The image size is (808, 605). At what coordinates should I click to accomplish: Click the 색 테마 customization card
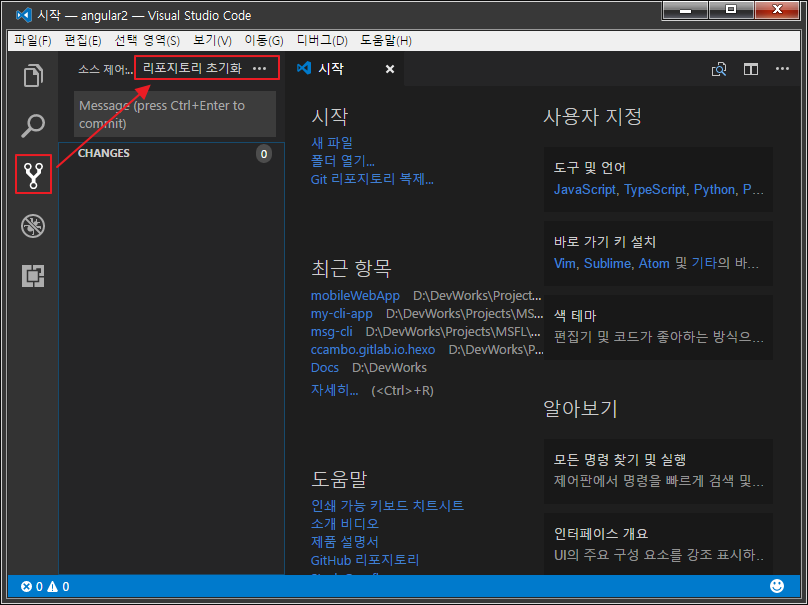click(x=658, y=326)
